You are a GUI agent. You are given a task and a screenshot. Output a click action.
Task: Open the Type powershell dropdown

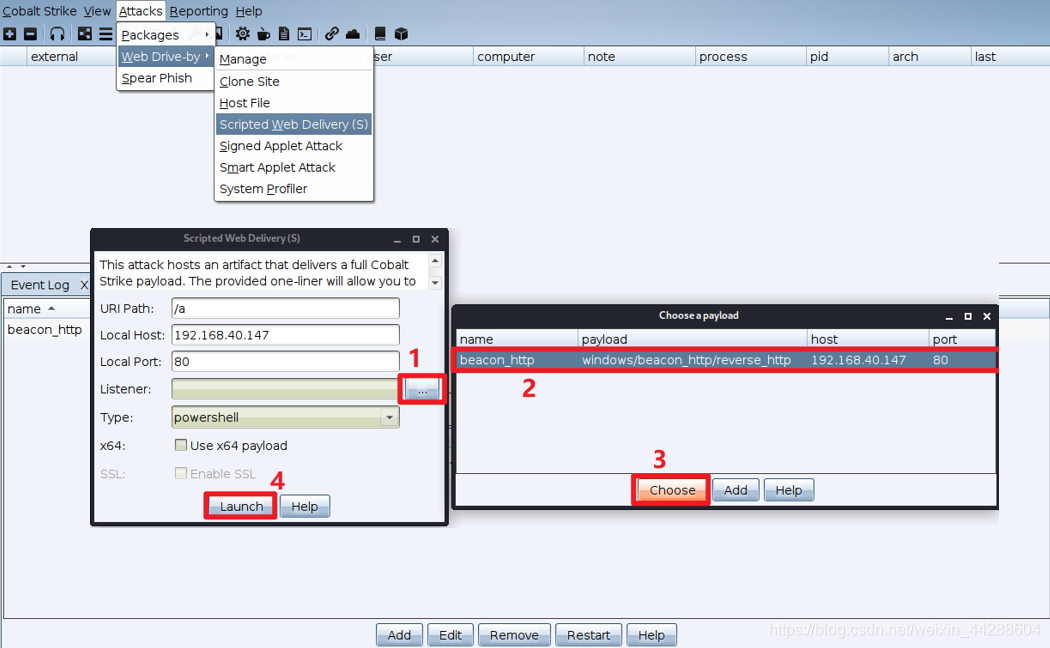click(389, 417)
